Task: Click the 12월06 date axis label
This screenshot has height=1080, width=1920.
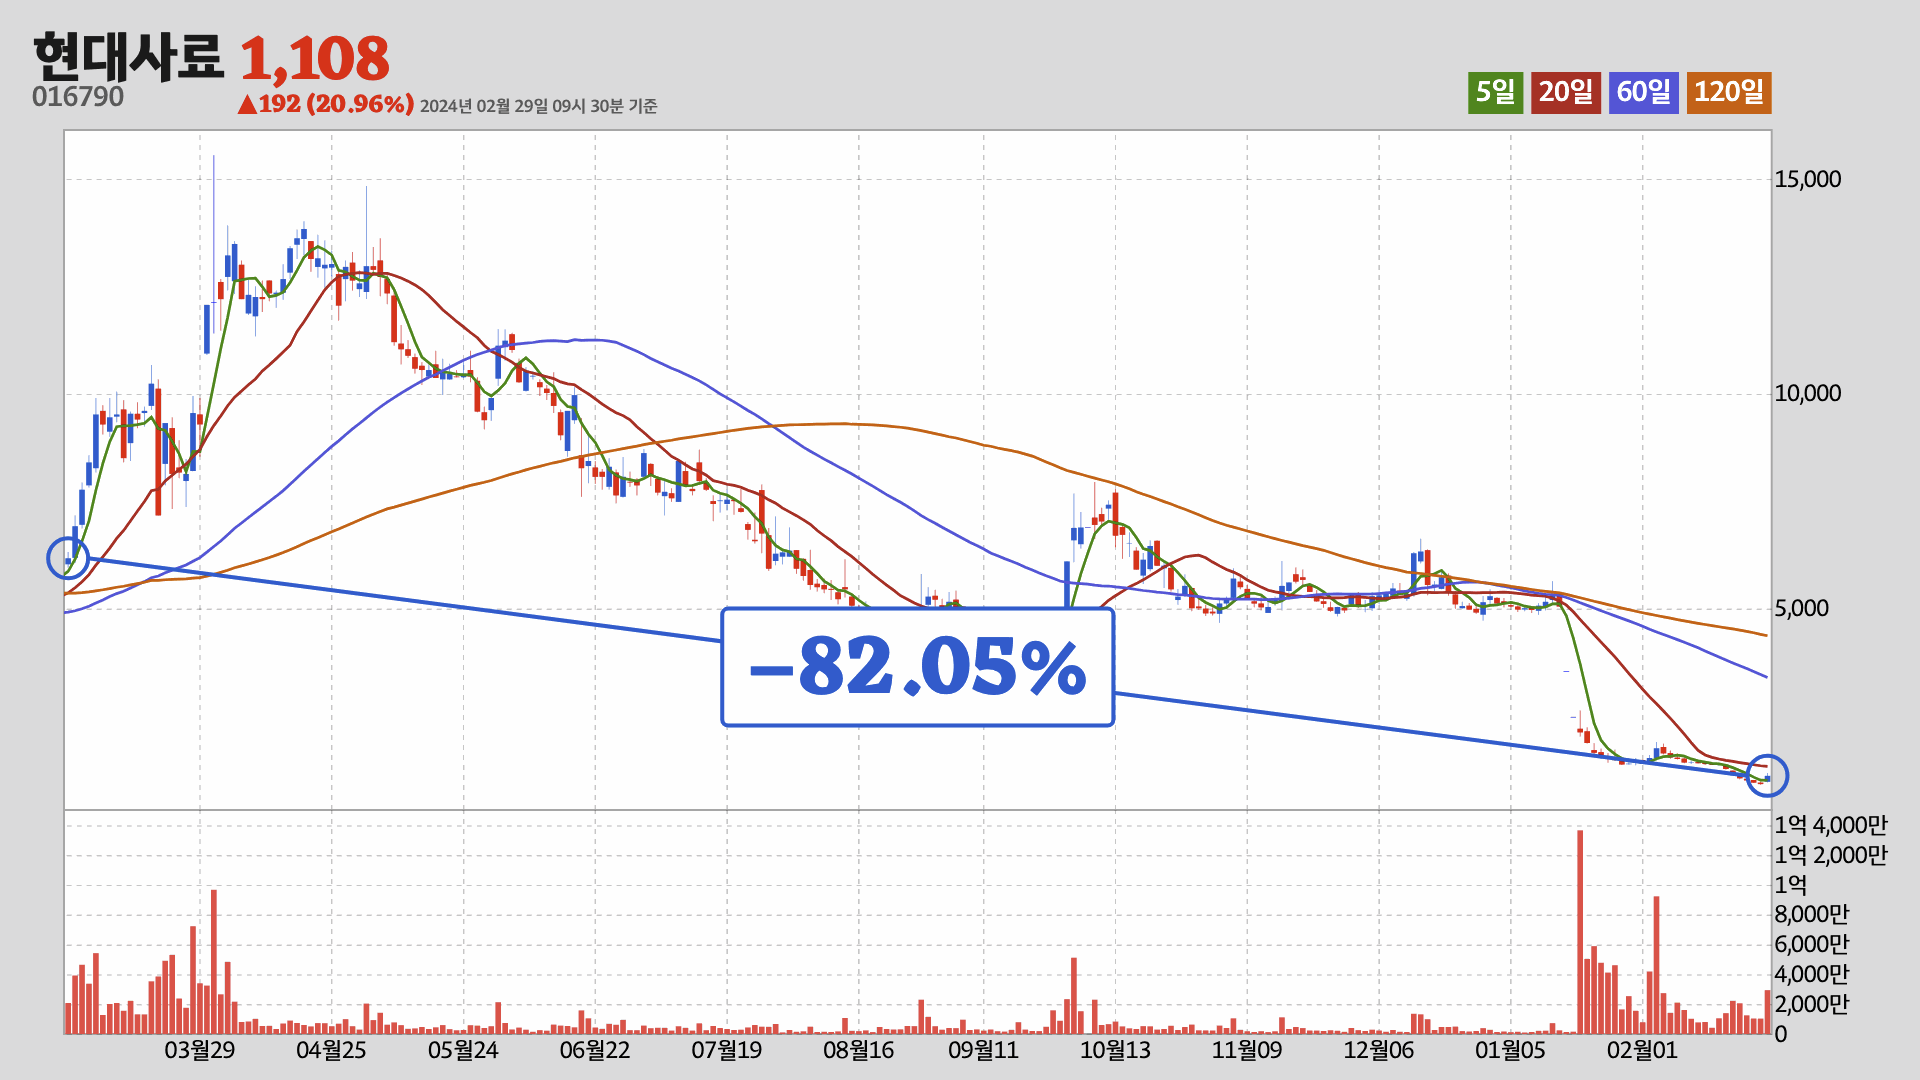Action: [x=1379, y=1050]
